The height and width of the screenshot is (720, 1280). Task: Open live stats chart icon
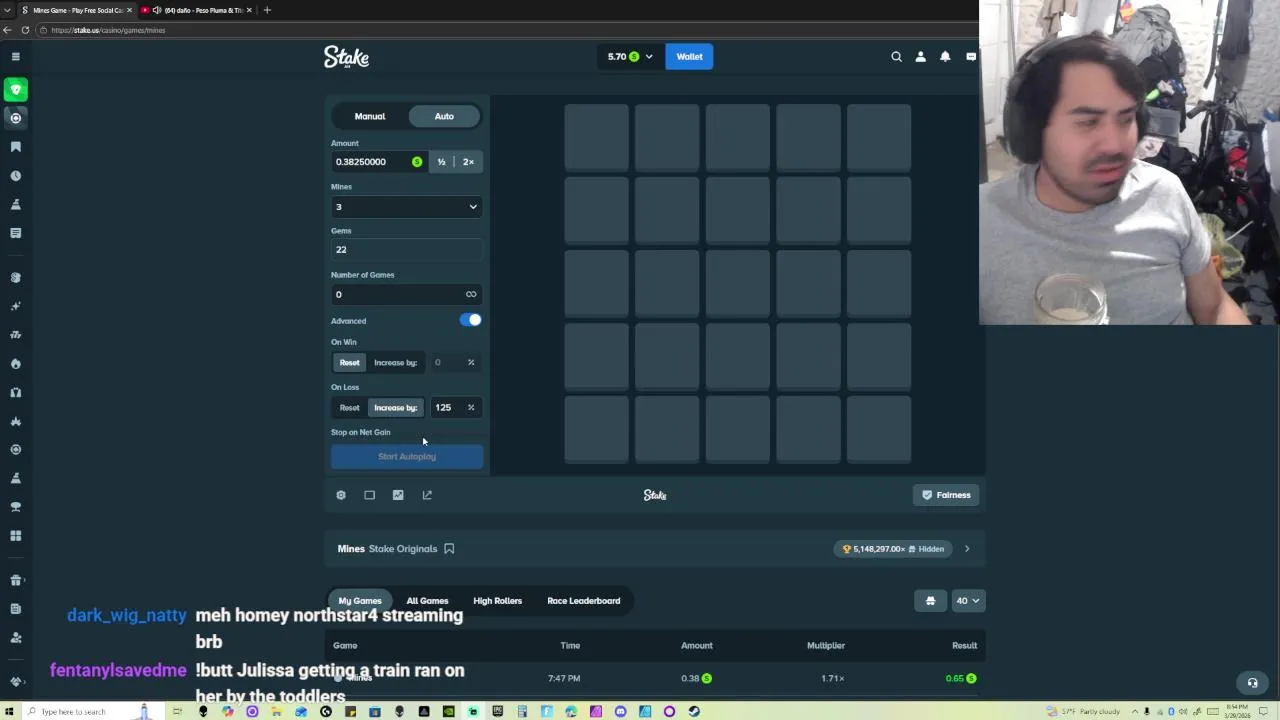pyautogui.click(x=398, y=495)
